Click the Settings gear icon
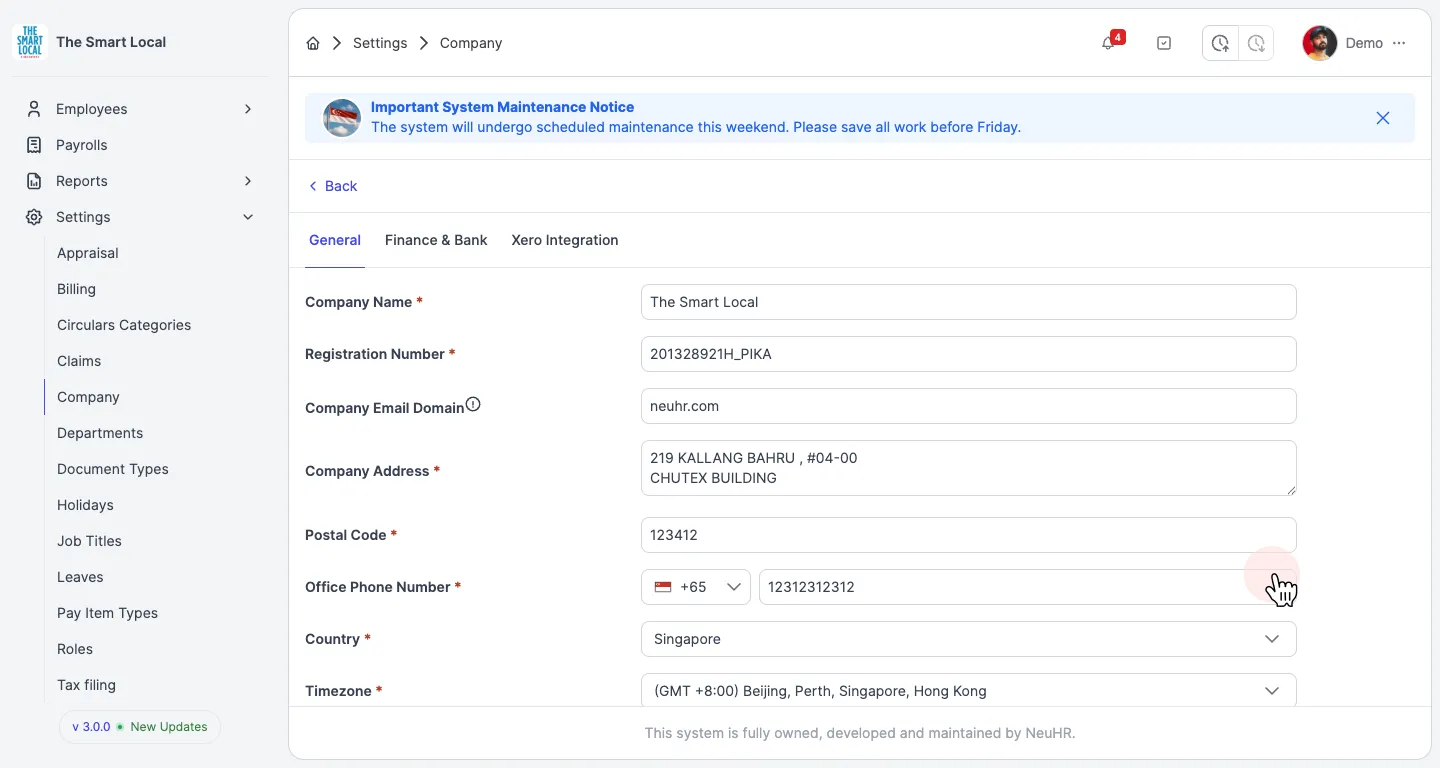This screenshot has width=1440, height=768. click(34, 217)
